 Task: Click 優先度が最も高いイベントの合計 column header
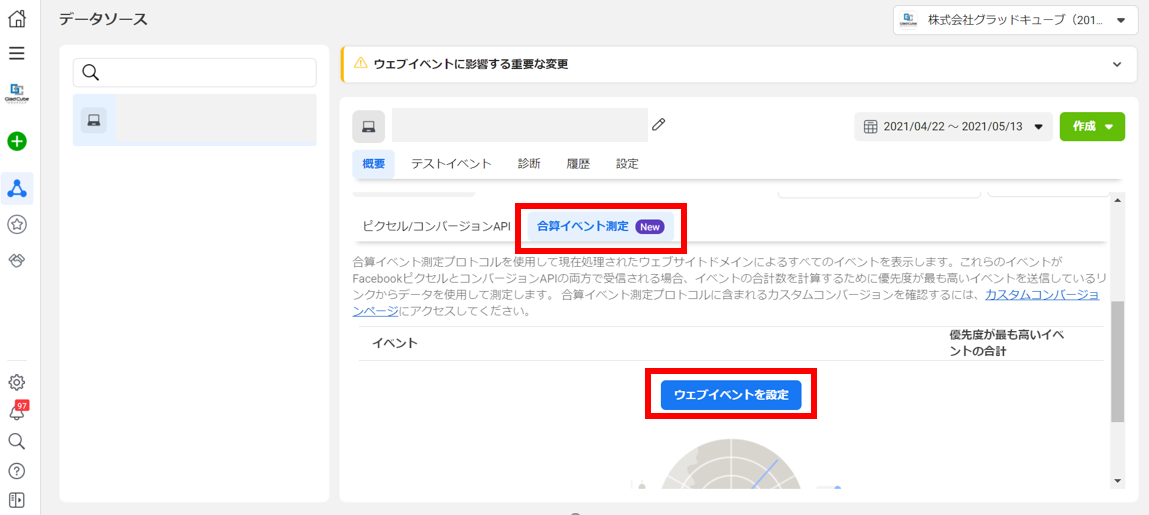pyautogui.click(x=1007, y=343)
